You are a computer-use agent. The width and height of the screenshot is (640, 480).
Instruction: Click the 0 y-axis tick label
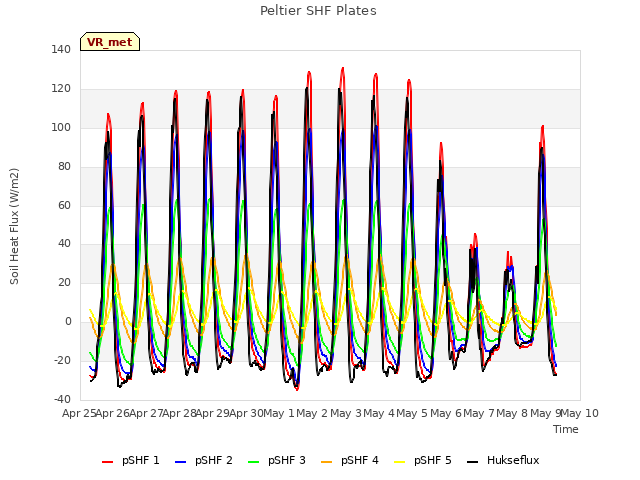[68, 322]
